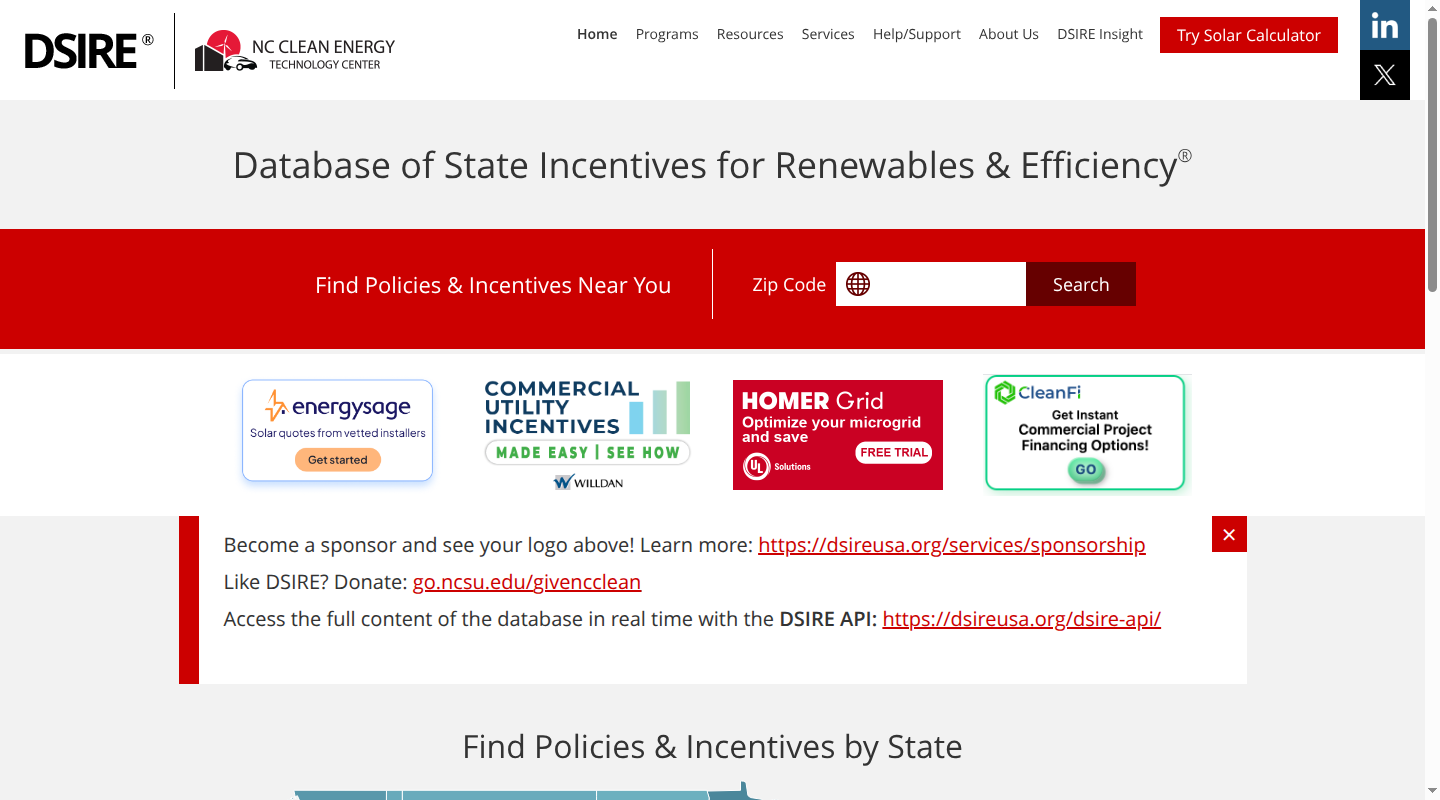This screenshot has width=1440, height=800.
Task: Click Find Policies & Incentives by State heading
Action: point(712,747)
